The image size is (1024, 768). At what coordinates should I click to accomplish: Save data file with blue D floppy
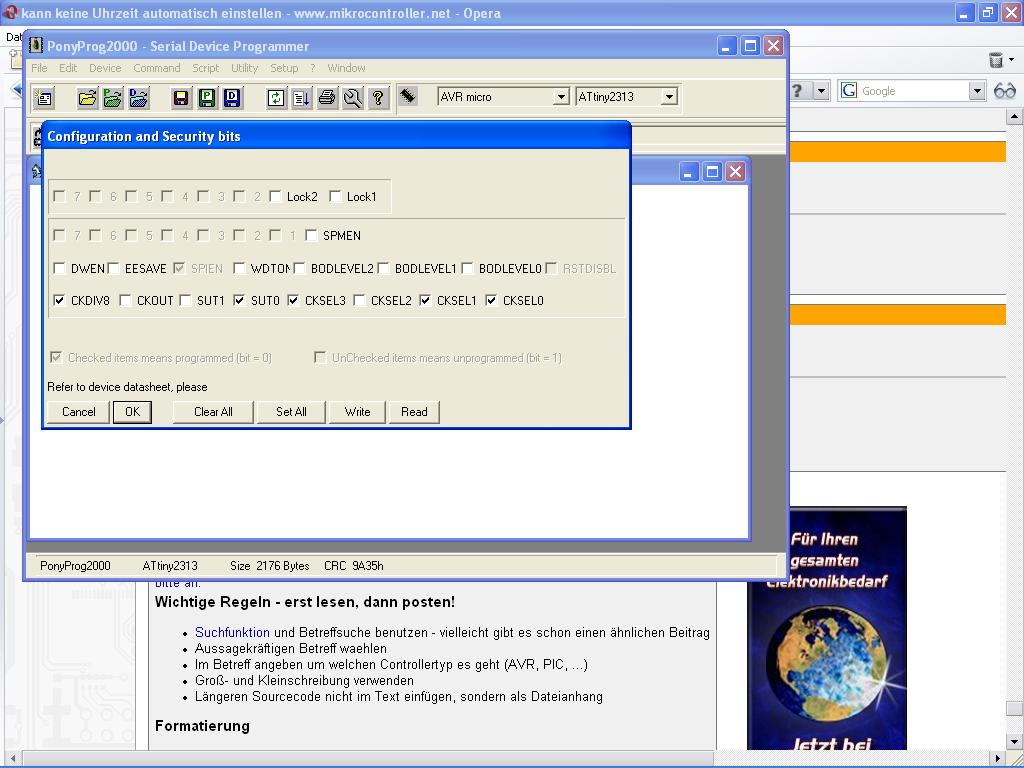pos(232,98)
